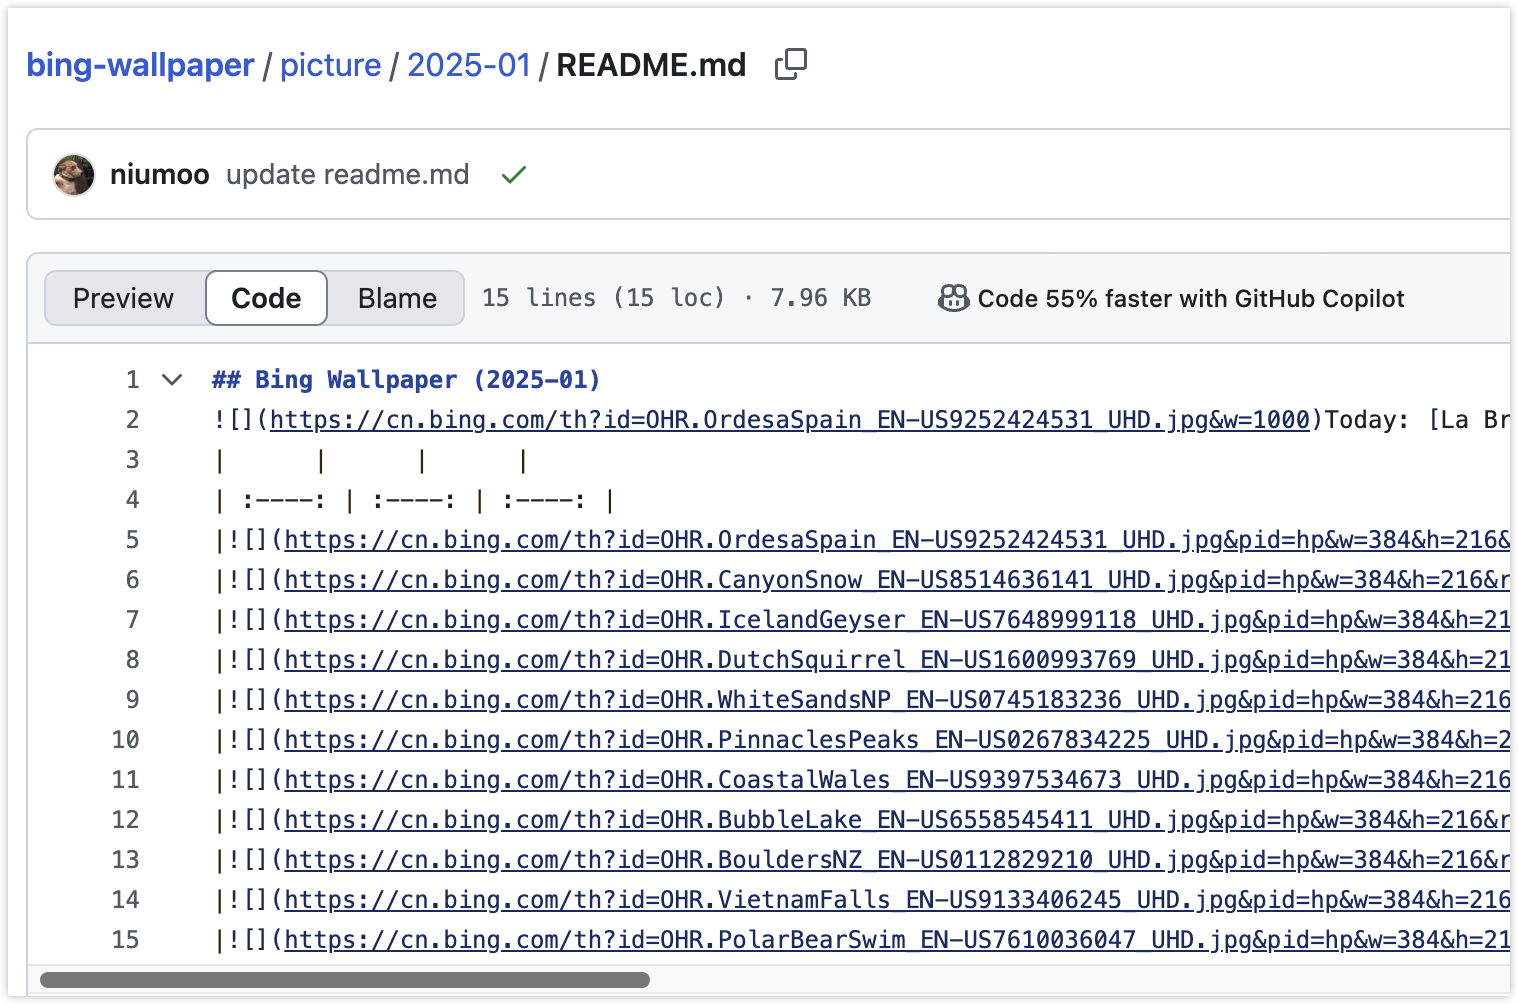Select line number 10
The height and width of the screenshot is (1004, 1518).
tap(126, 740)
